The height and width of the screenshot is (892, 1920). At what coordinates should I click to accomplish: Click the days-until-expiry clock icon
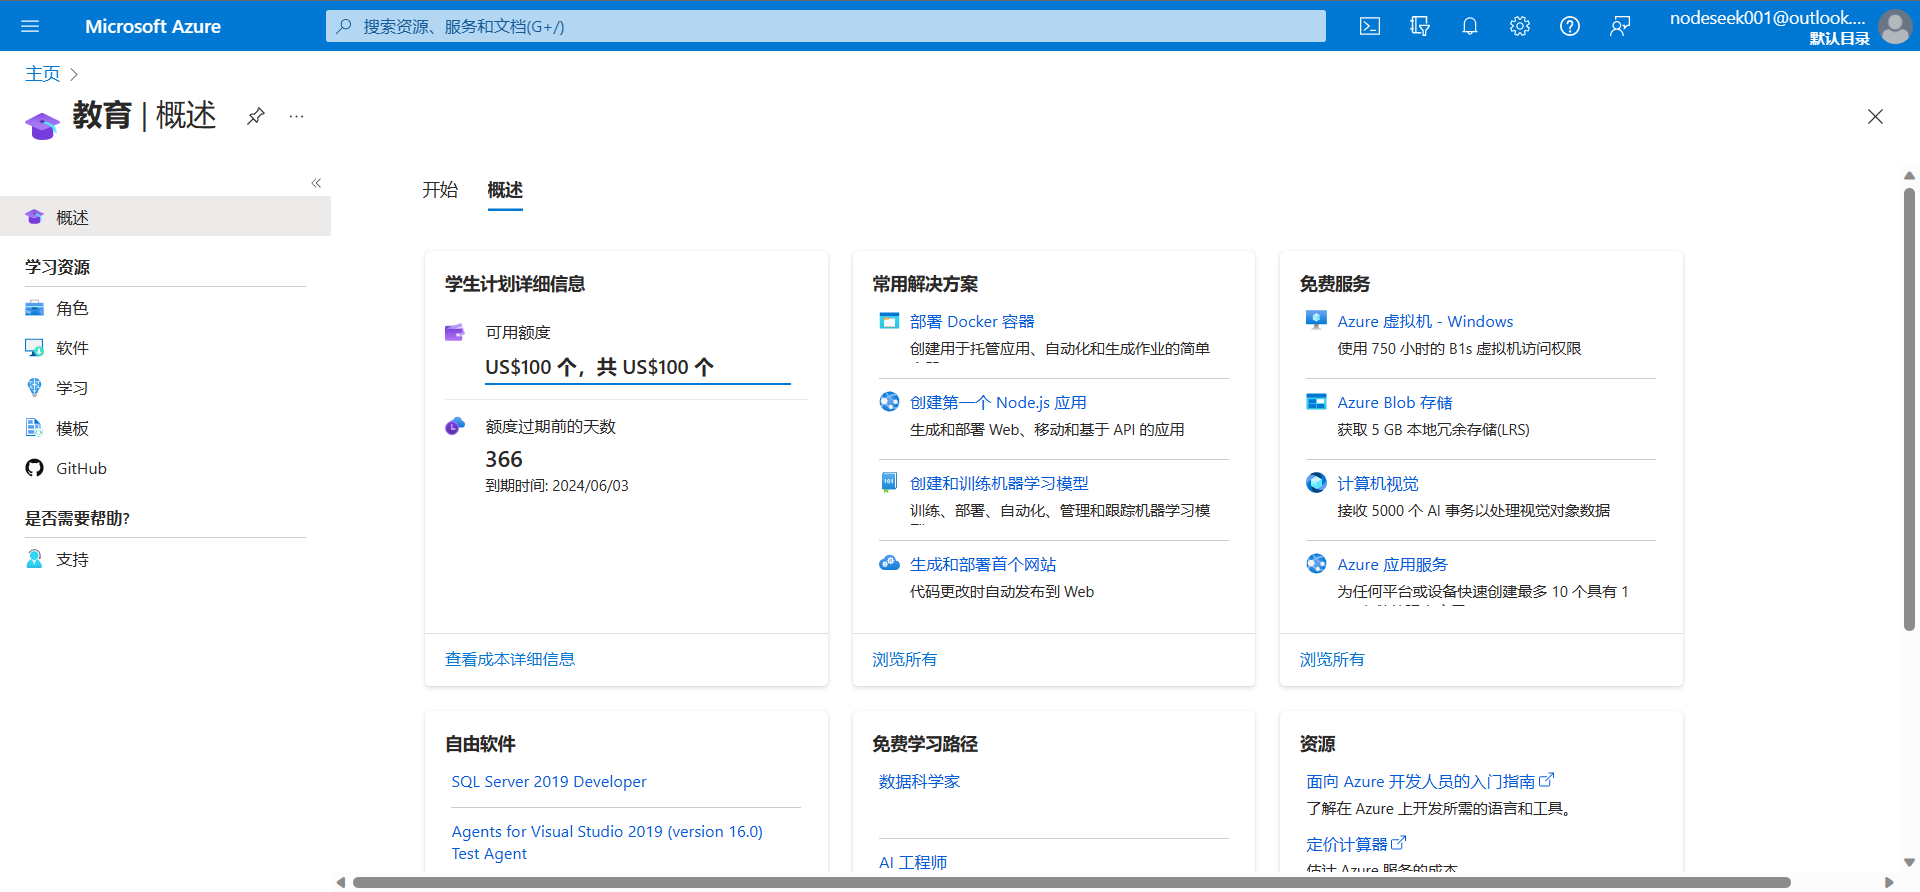pyautogui.click(x=454, y=426)
